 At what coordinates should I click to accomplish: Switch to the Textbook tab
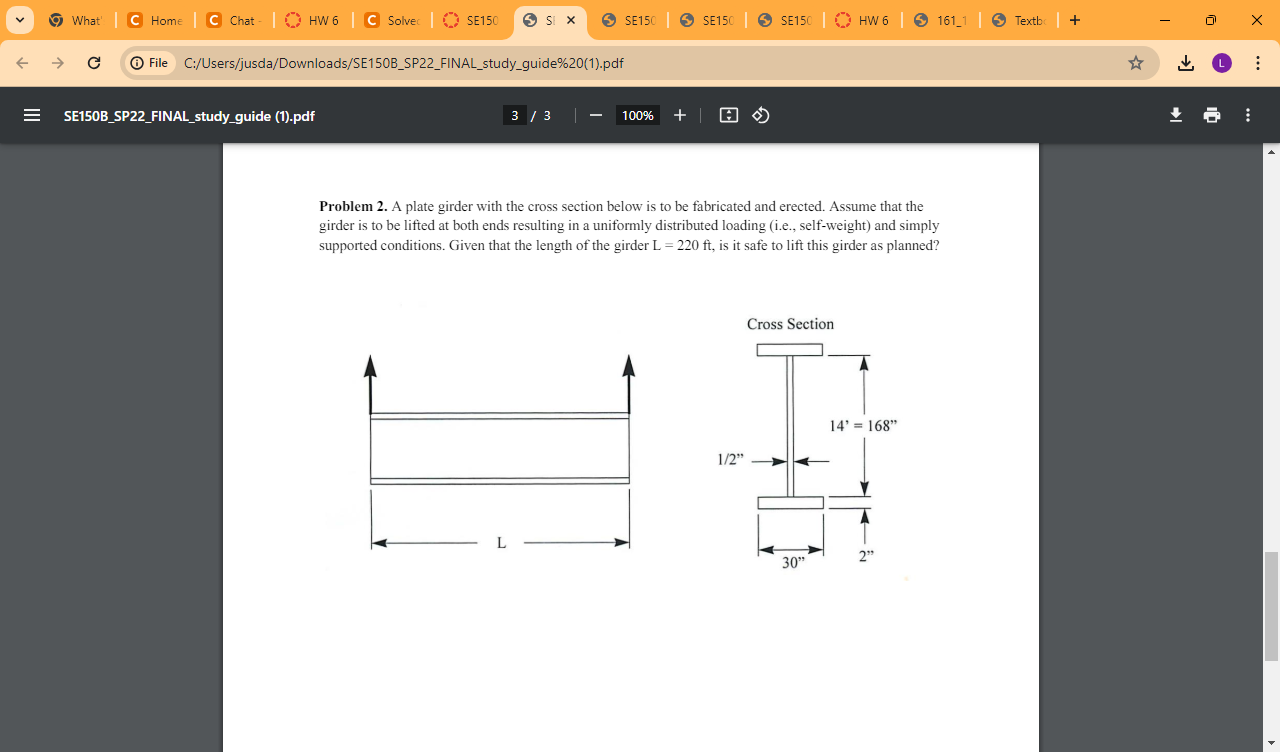click(1020, 20)
